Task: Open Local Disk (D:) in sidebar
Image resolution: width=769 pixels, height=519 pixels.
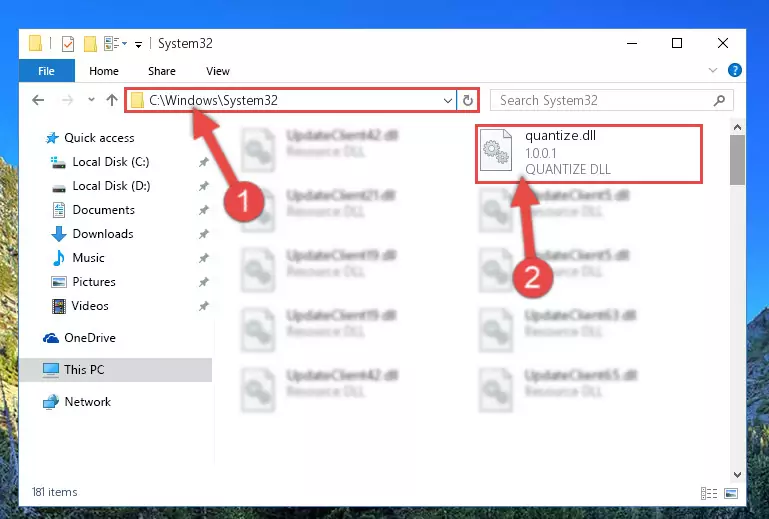Action: pyautogui.click(x=101, y=186)
